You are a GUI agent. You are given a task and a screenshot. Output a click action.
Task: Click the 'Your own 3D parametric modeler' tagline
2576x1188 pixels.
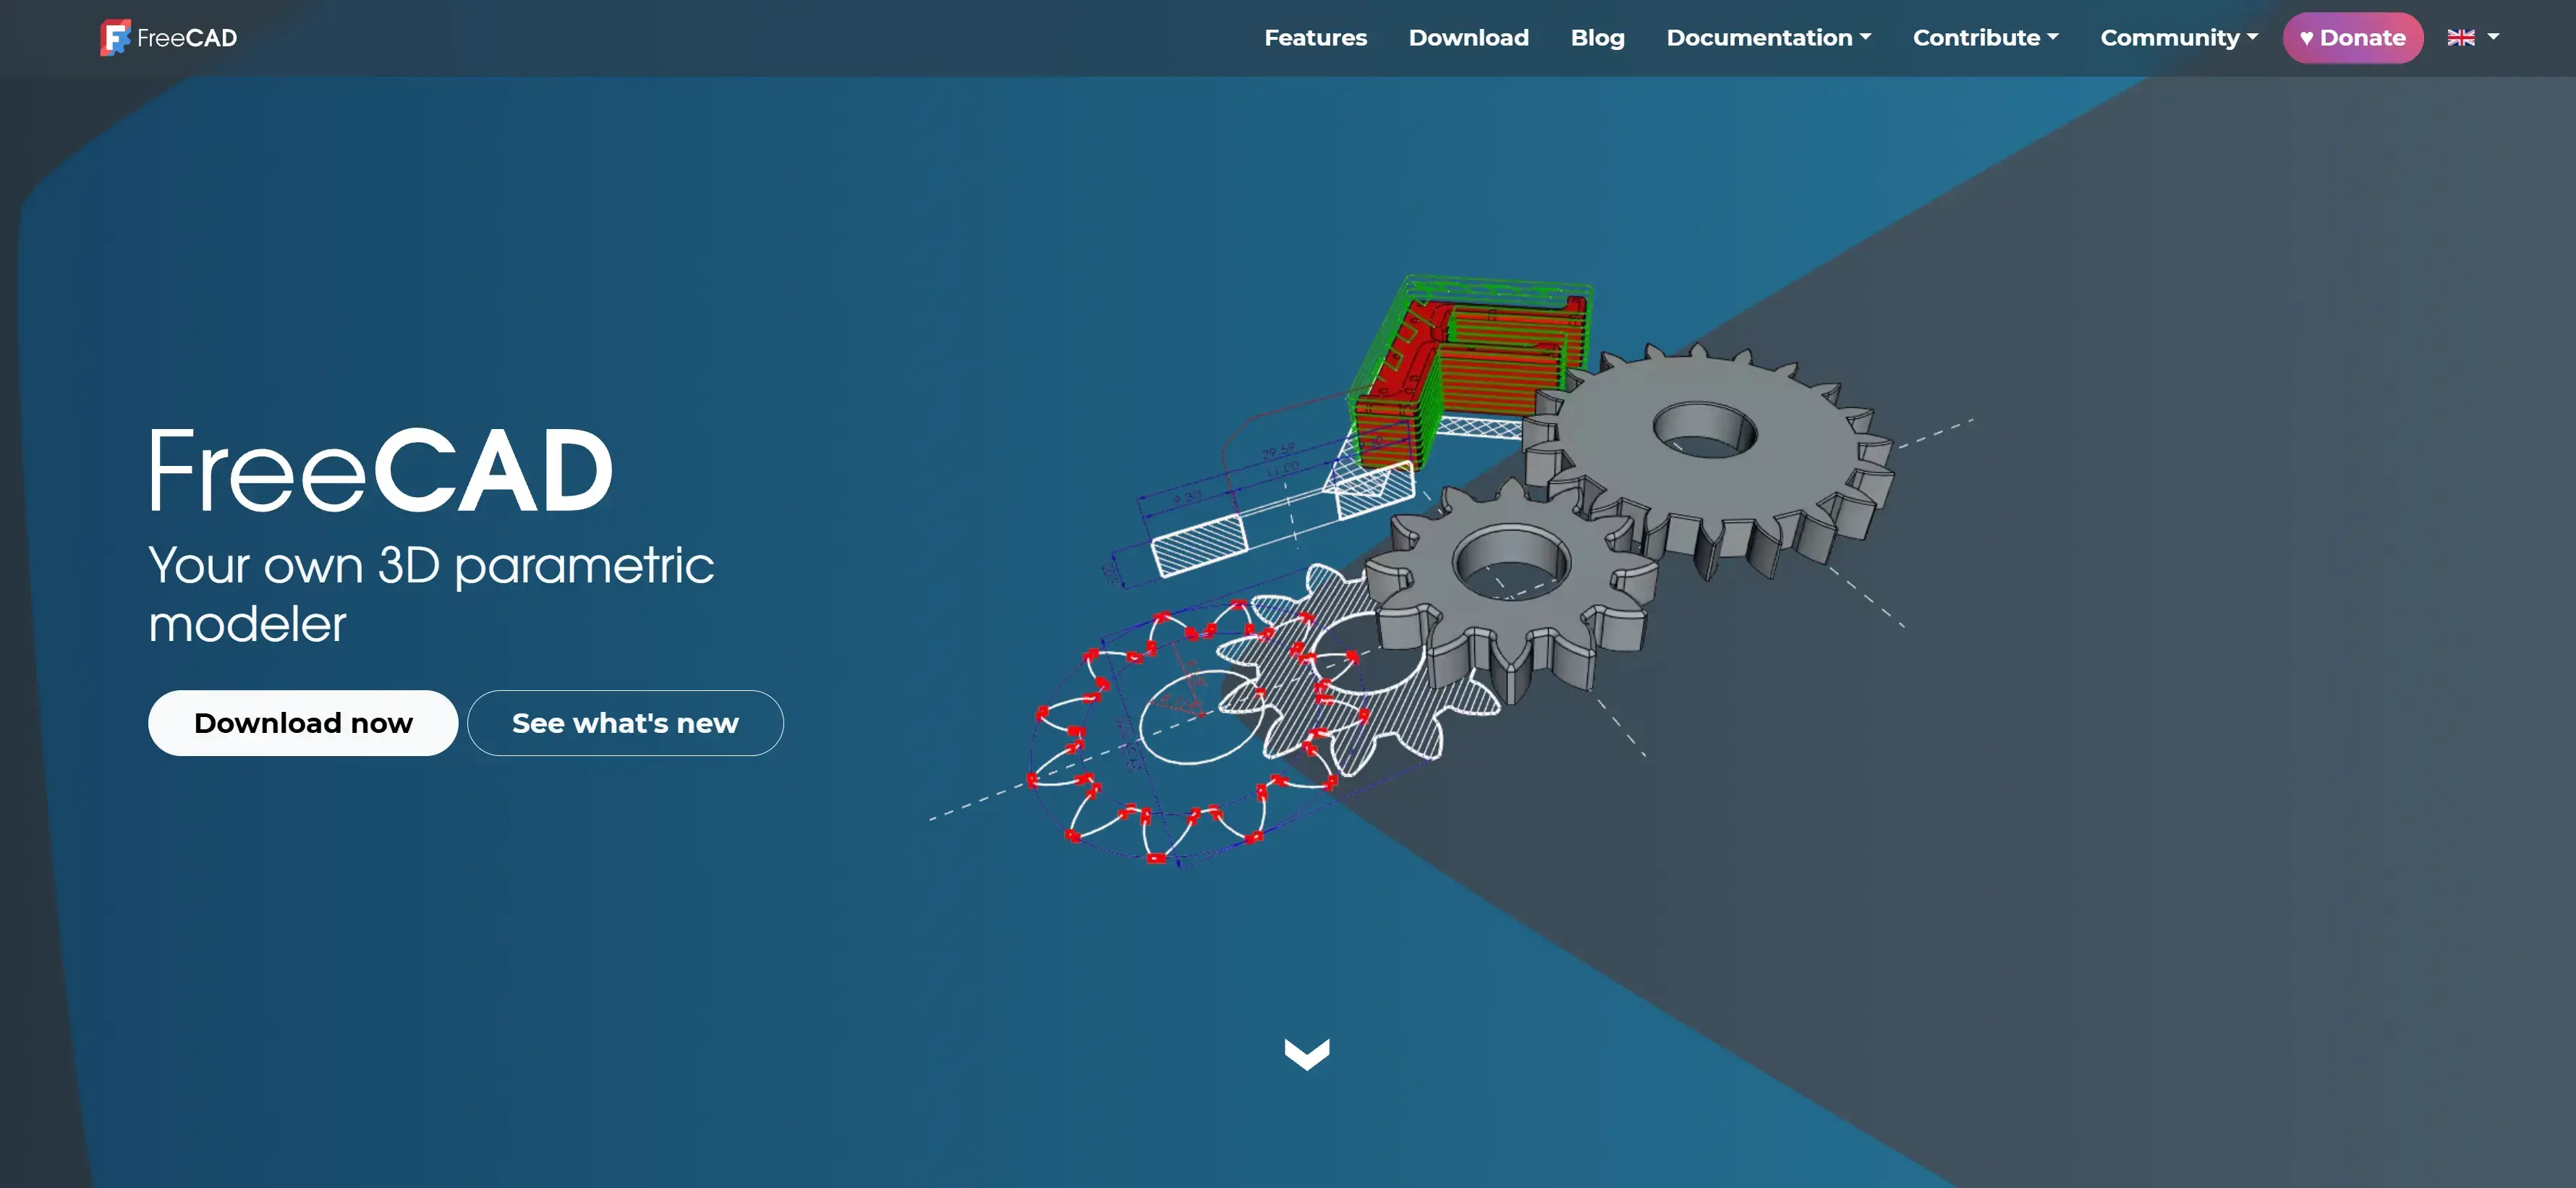[x=431, y=594]
